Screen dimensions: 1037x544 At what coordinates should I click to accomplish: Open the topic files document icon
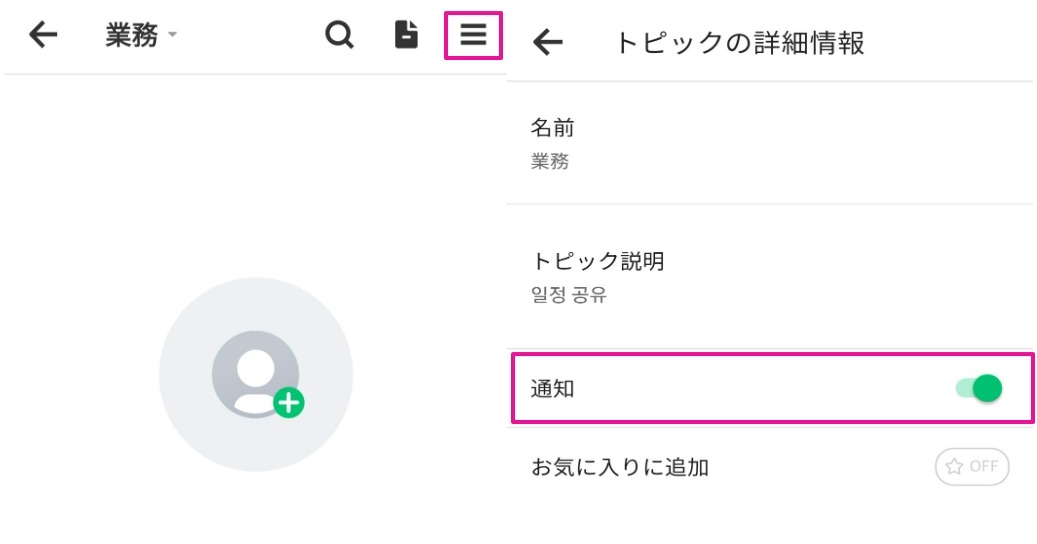click(405, 36)
